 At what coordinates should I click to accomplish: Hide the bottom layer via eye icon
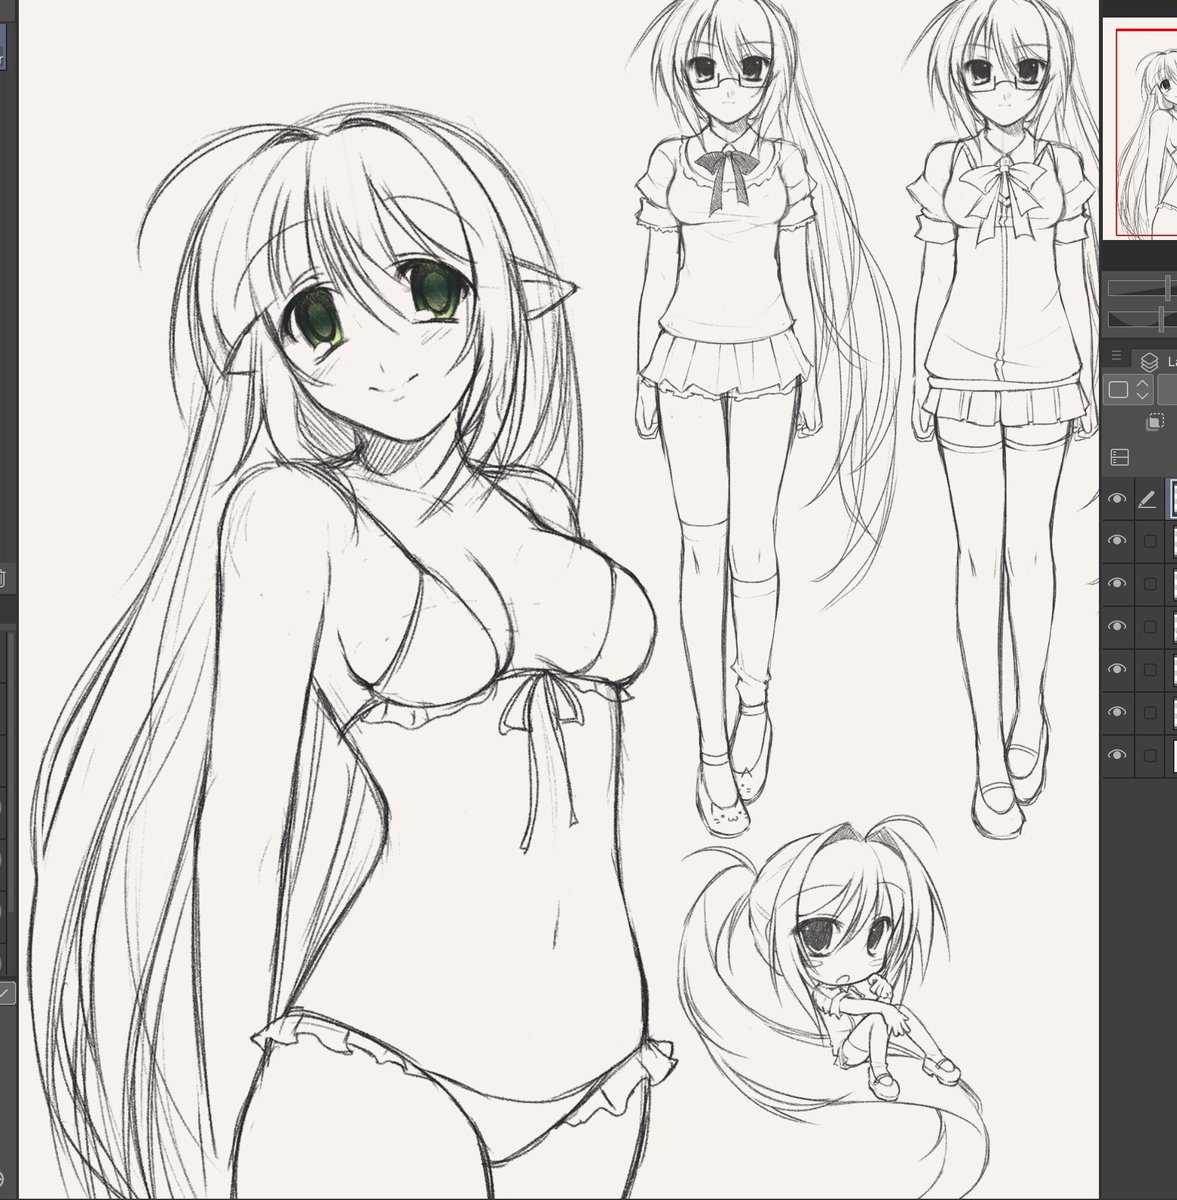(1118, 756)
